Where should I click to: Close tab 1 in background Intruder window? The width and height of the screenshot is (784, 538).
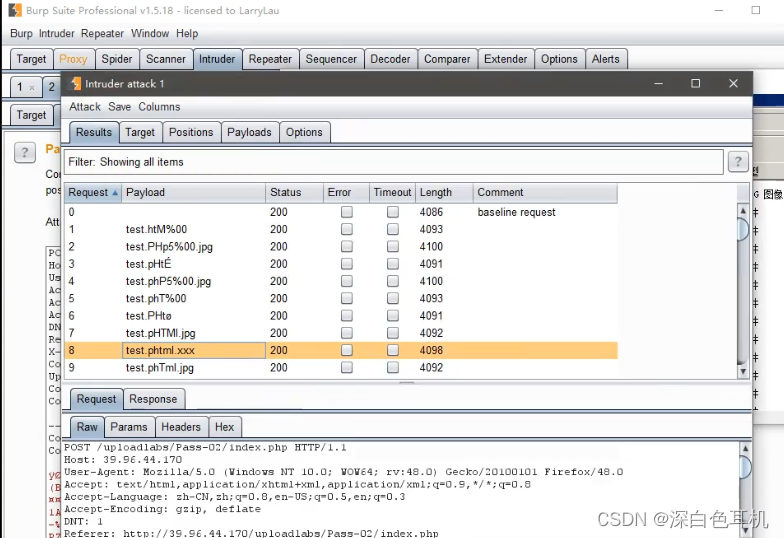(x=32, y=88)
